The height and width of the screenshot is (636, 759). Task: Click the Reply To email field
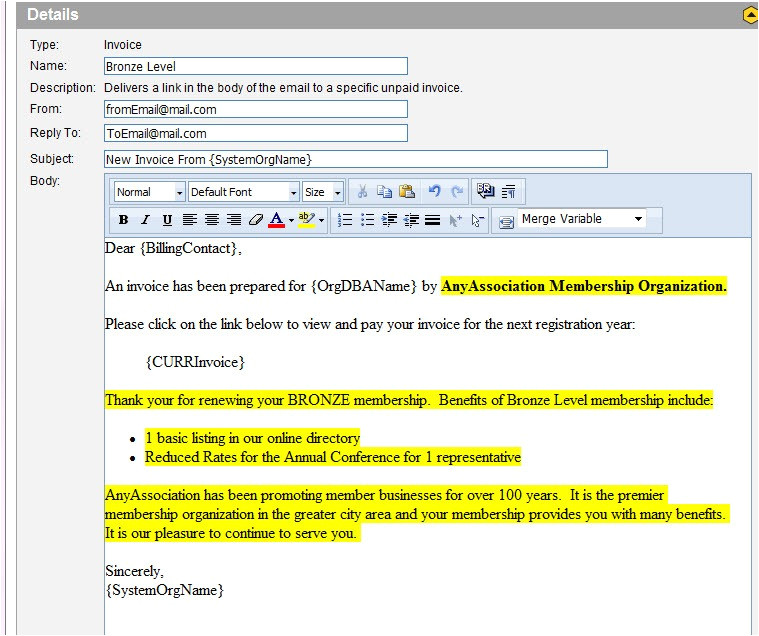point(255,133)
